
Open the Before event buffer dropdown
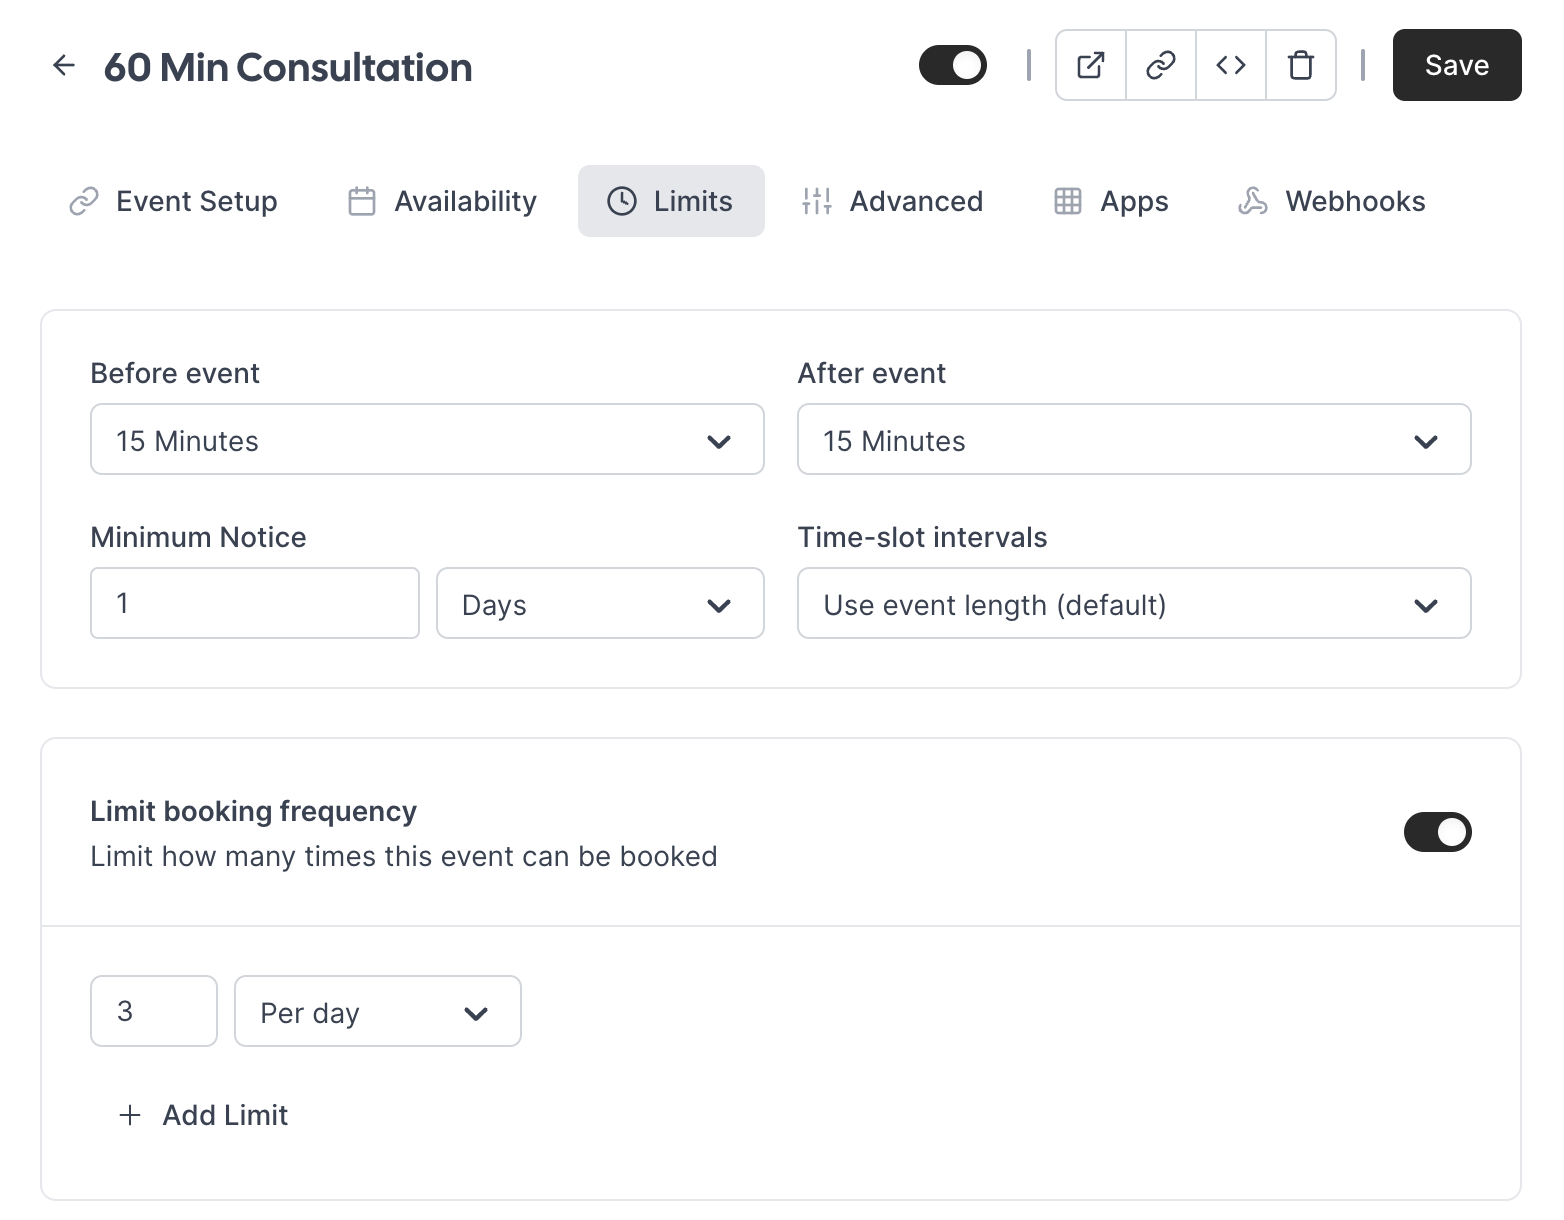(427, 439)
